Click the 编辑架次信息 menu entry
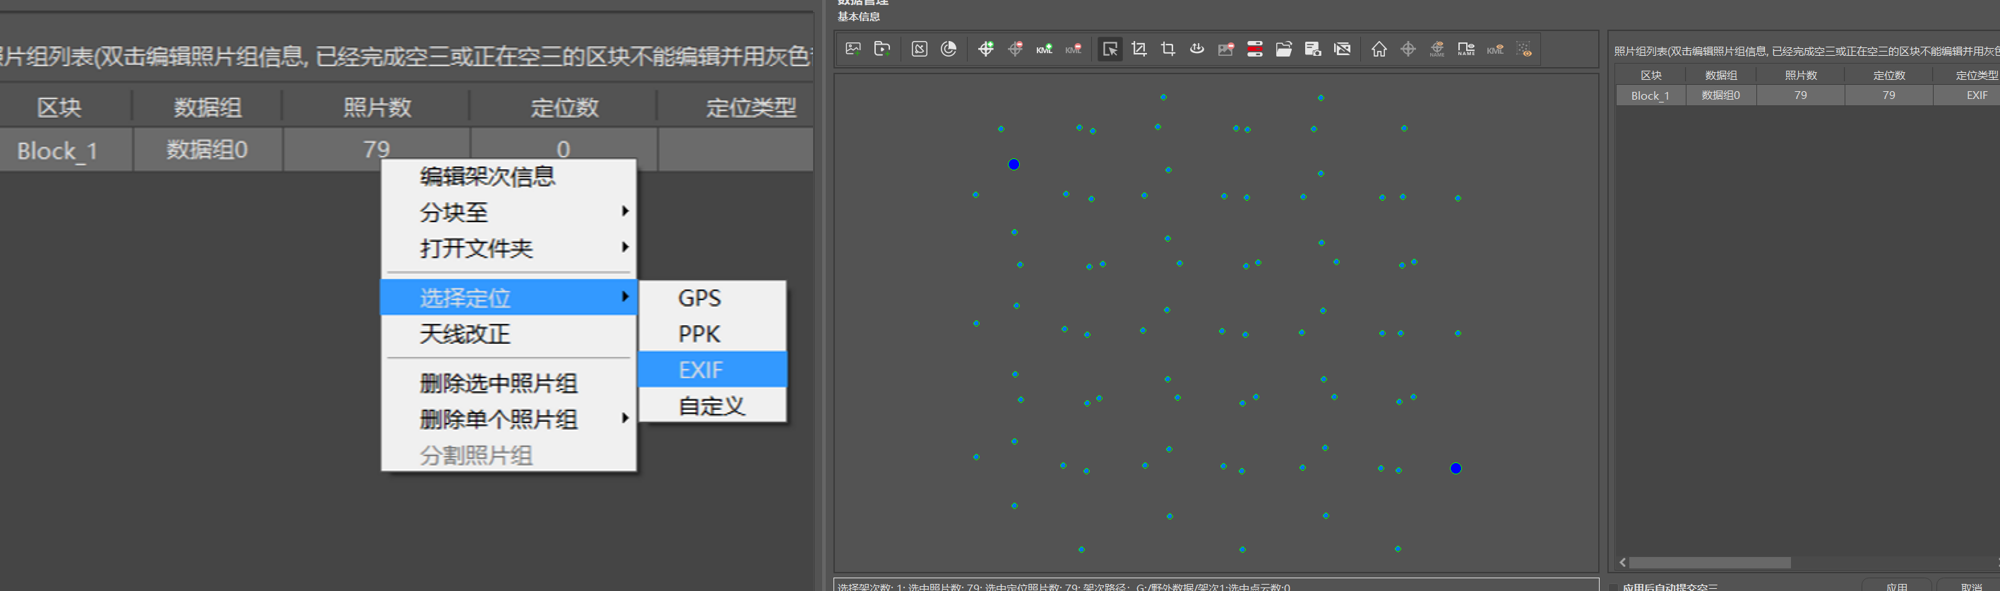 pos(488,177)
